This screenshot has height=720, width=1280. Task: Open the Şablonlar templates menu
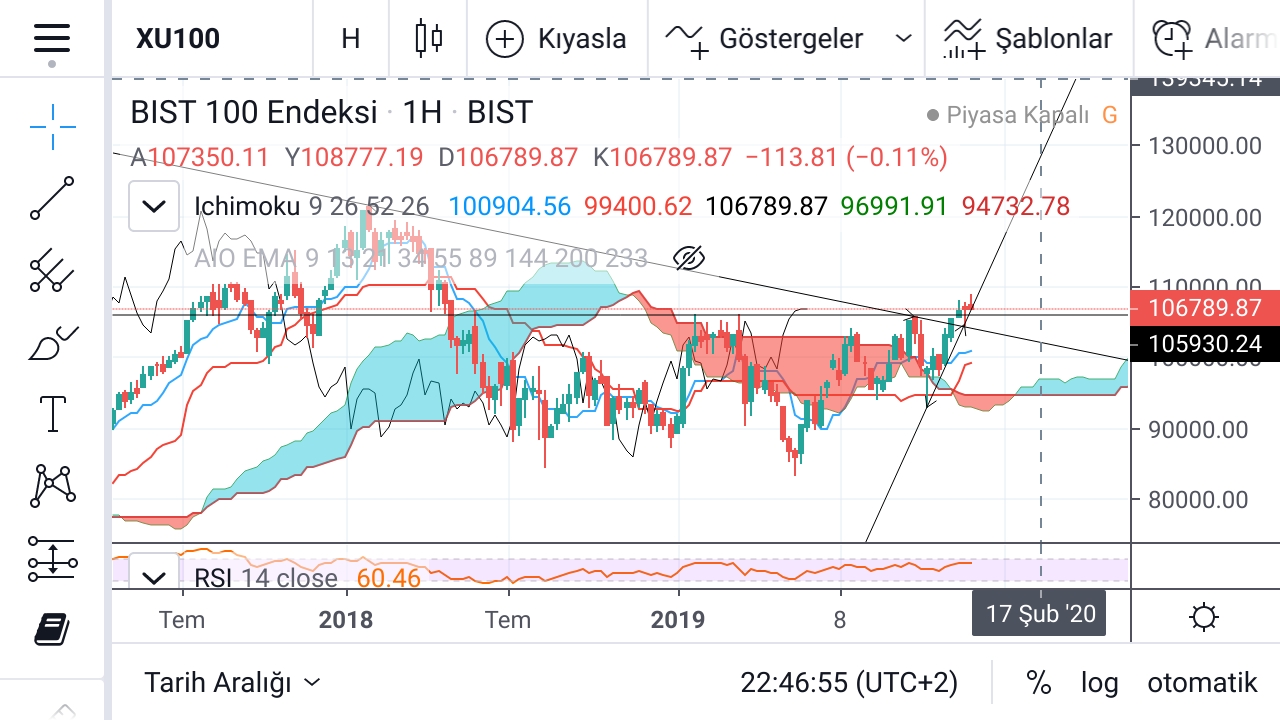pyautogui.click(x=1028, y=39)
